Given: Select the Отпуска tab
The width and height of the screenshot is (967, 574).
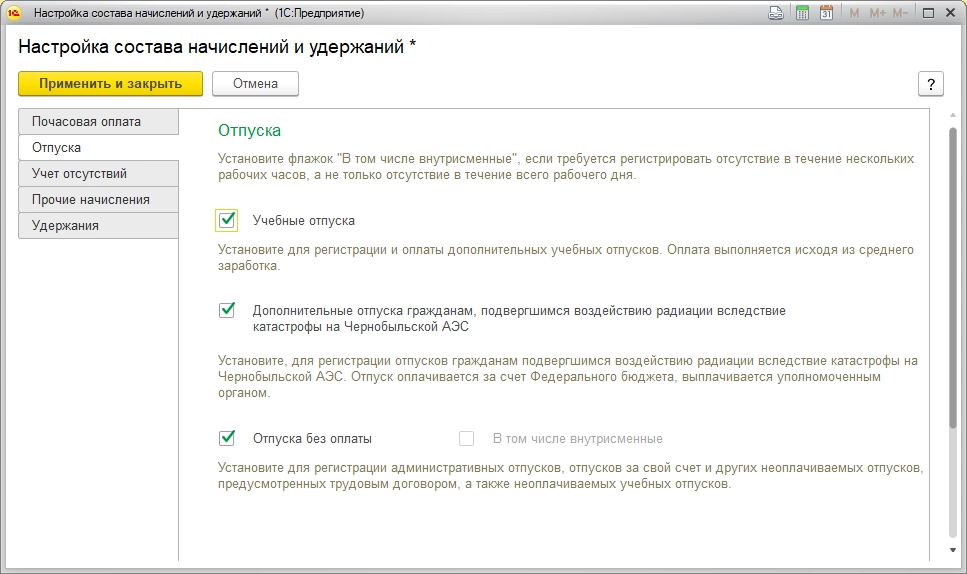Looking at the screenshot, I should (x=99, y=147).
